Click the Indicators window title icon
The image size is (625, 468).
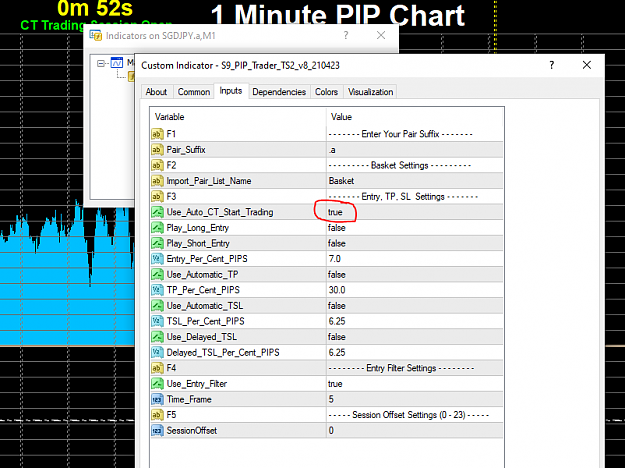coord(96,35)
